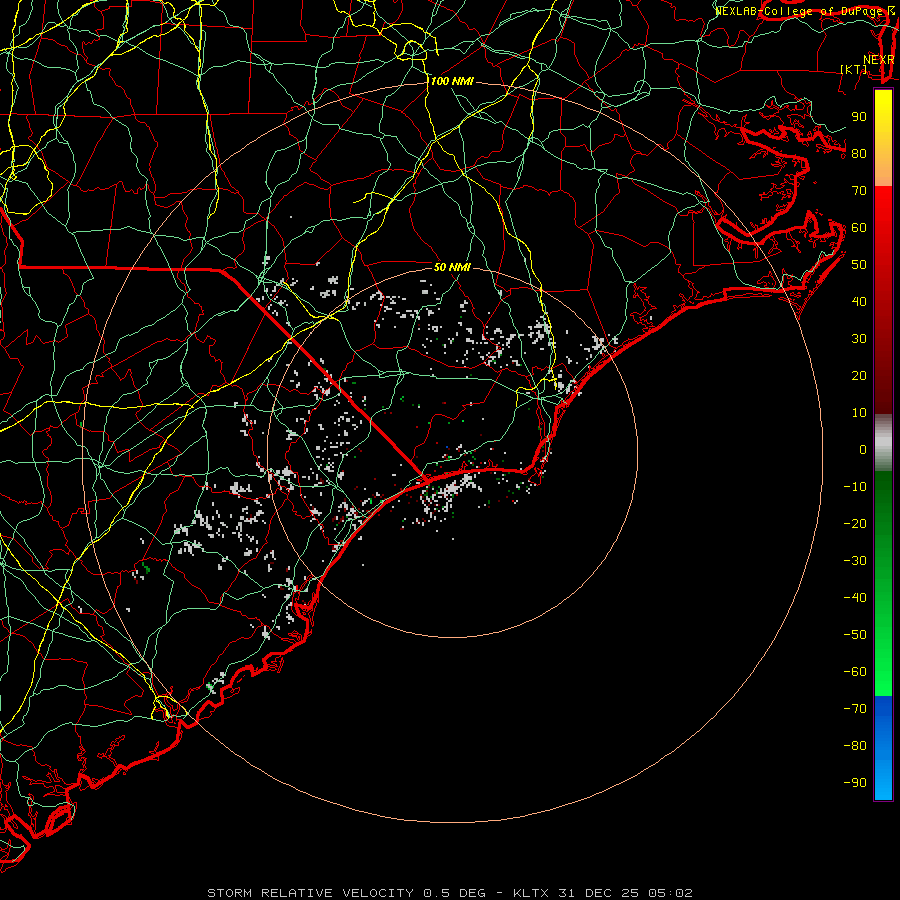
Task: Select the bright blue bottom segment of scale
Action: [883, 747]
